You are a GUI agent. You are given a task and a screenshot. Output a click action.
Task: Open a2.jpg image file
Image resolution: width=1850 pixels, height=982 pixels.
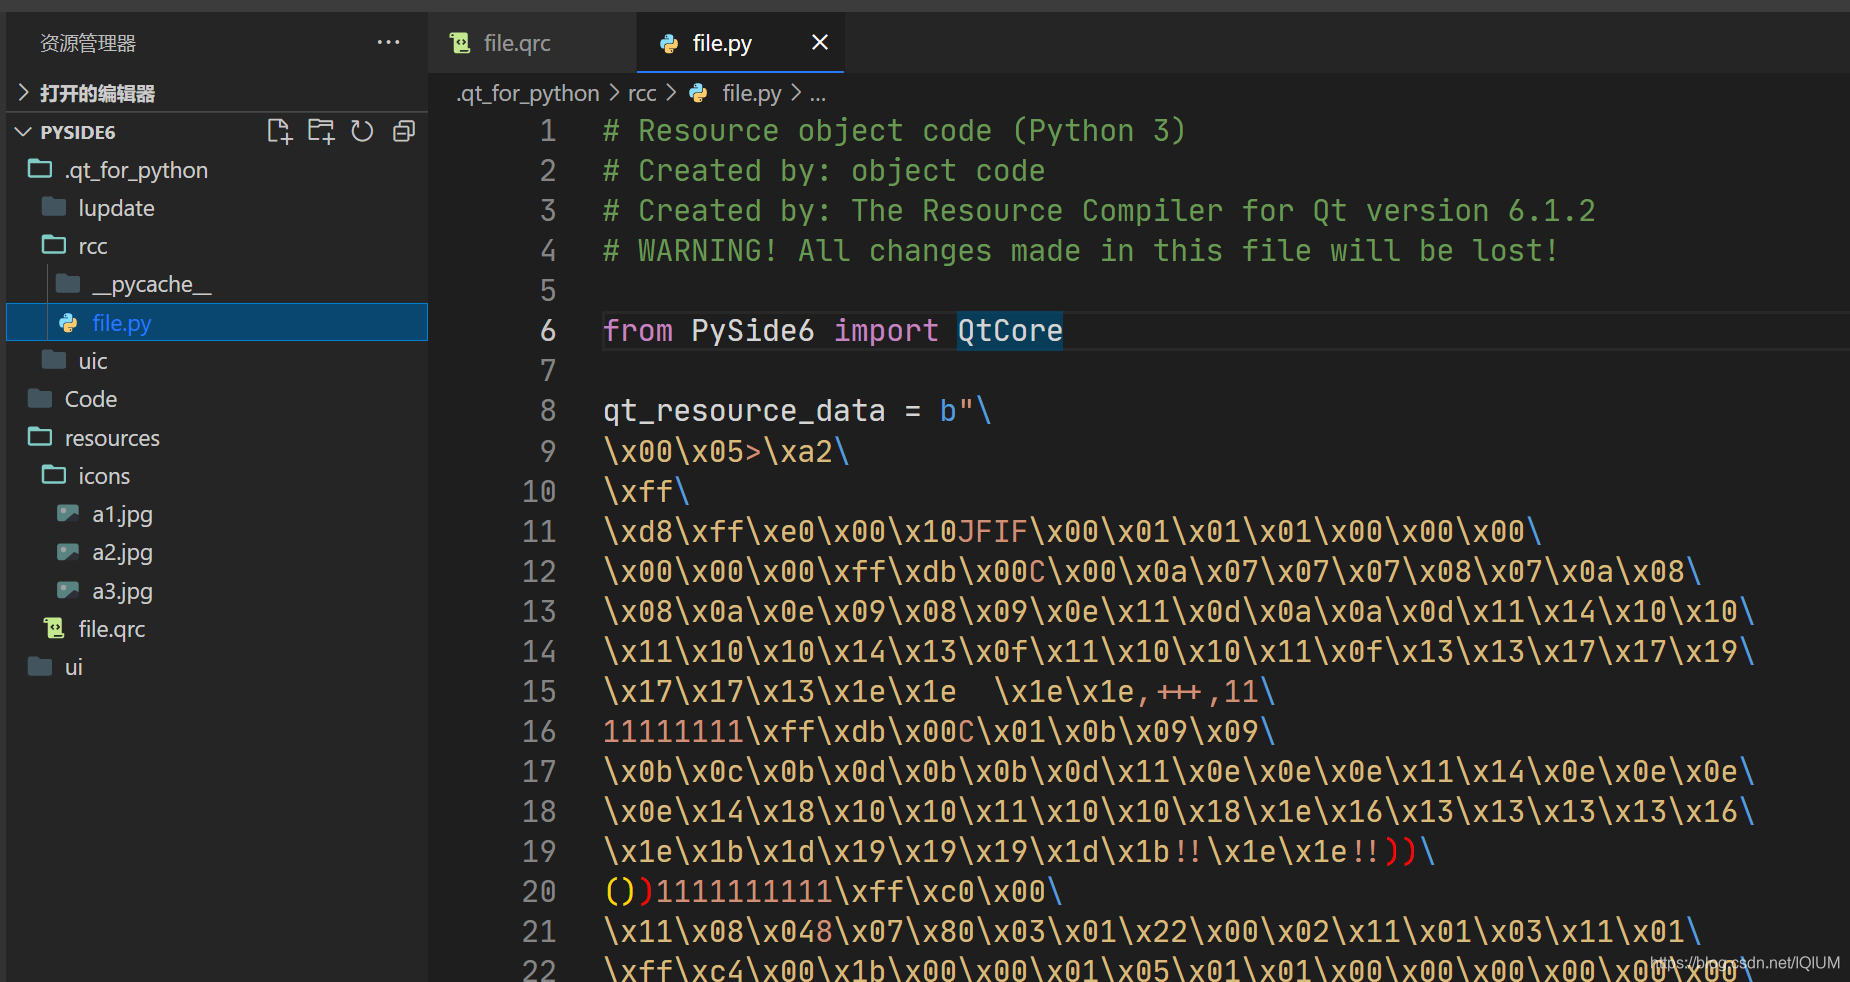pos(217,552)
